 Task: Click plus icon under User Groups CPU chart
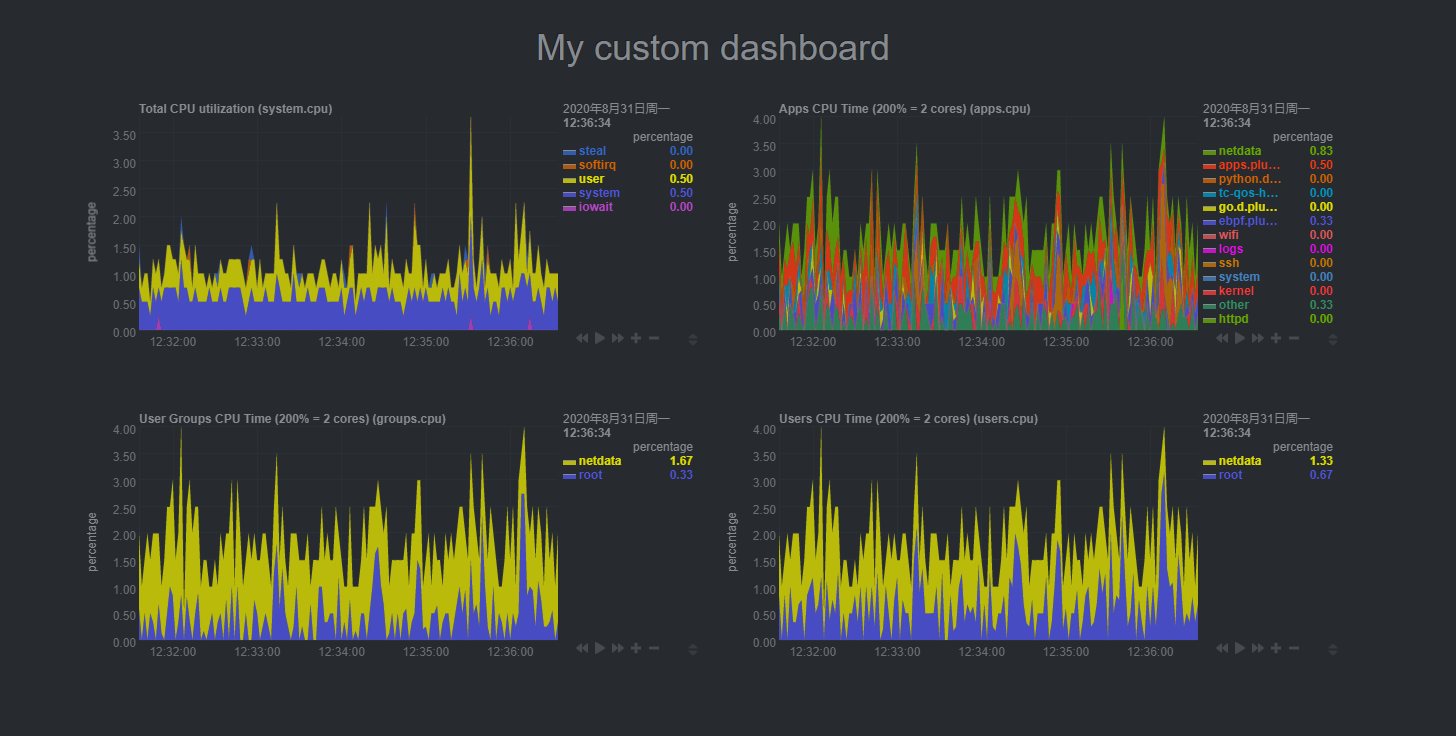(636, 649)
